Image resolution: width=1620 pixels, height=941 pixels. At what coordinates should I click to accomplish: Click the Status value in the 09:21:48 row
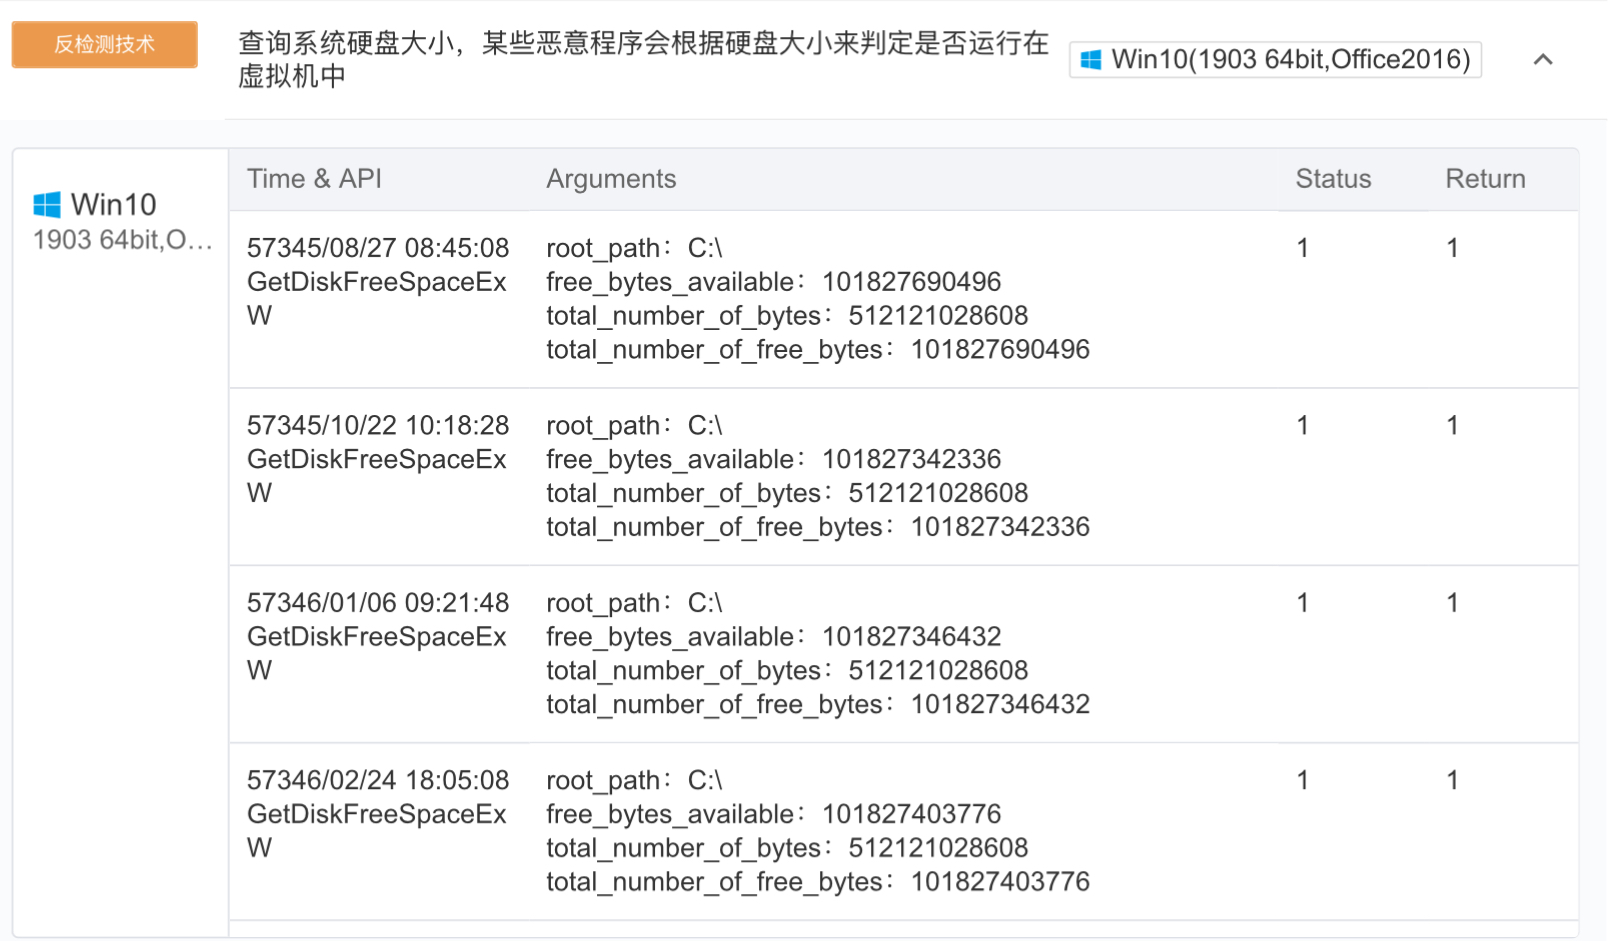coord(1302,603)
